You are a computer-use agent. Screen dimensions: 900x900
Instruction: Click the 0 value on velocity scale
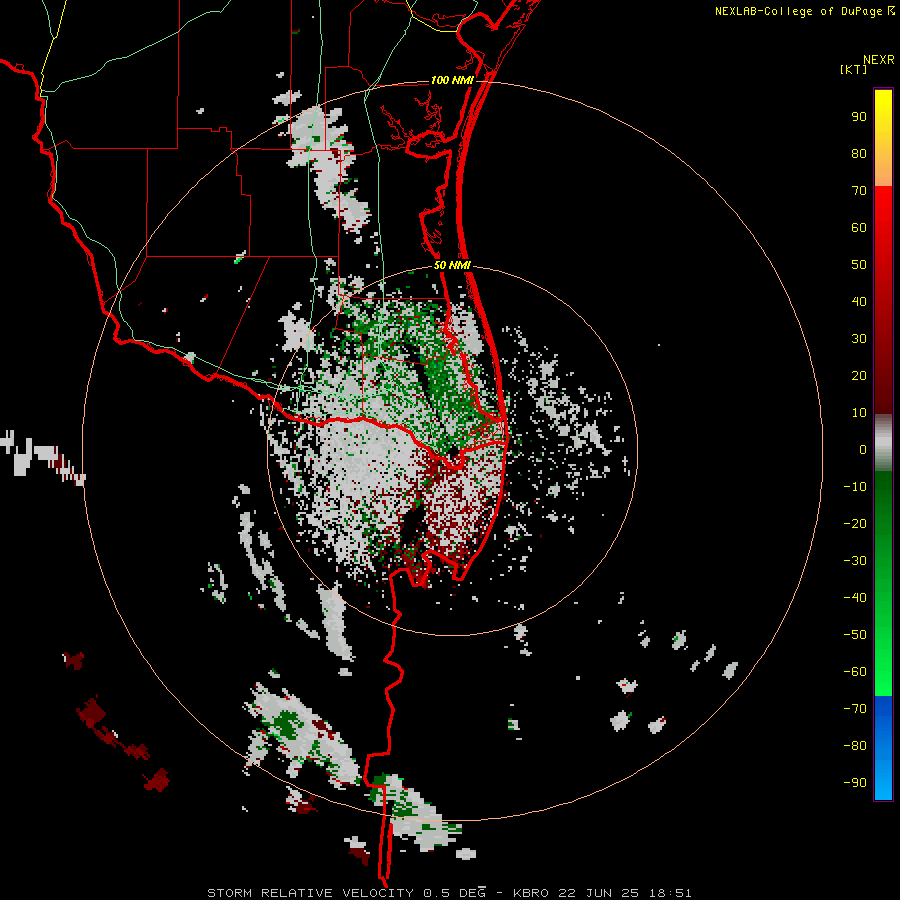(x=863, y=449)
